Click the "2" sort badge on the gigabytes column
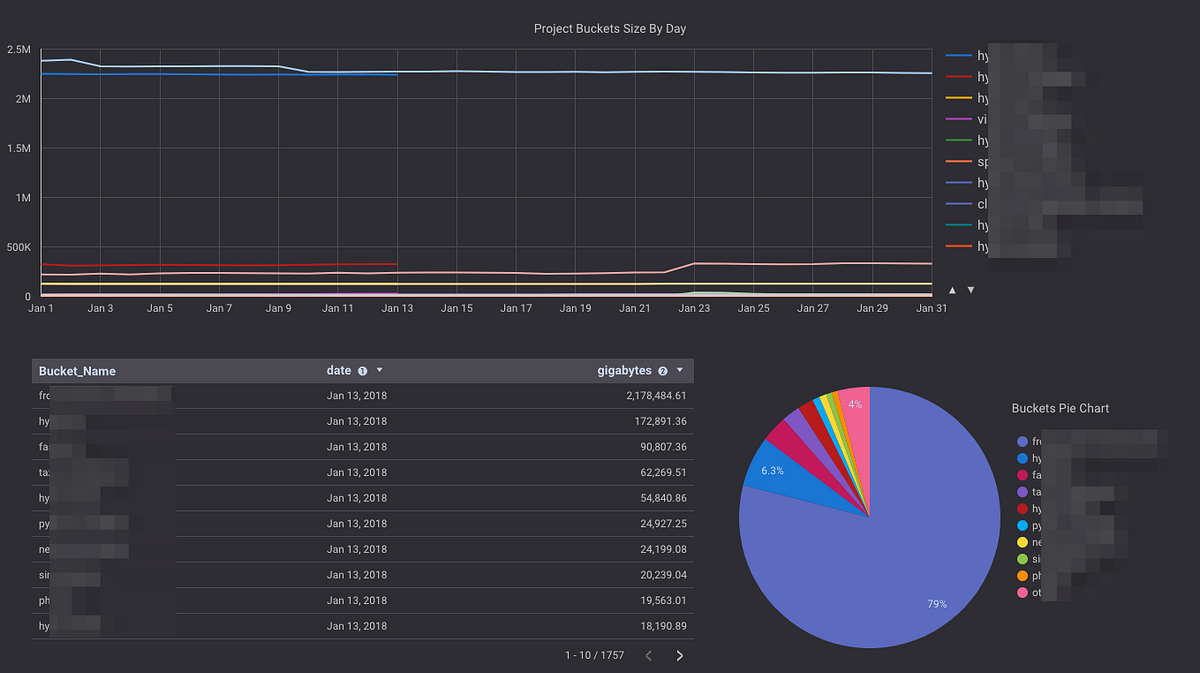Viewport: 1200px width, 673px height. pos(662,370)
